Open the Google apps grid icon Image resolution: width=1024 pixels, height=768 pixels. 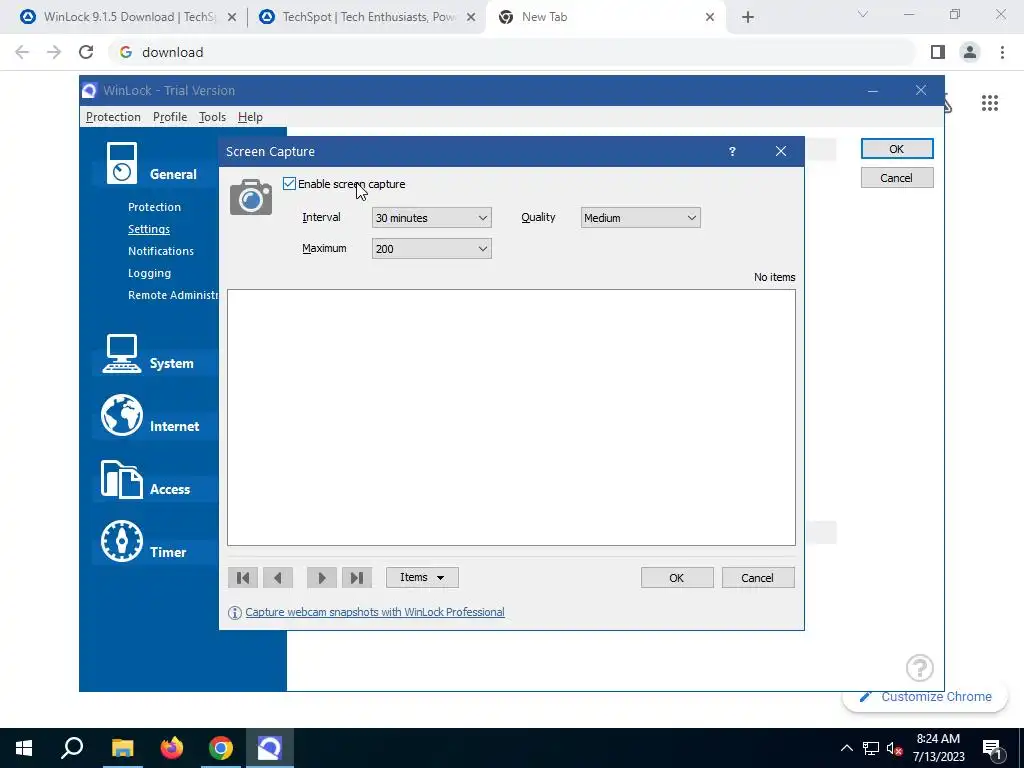pyautogui.click(x=989, y=103)
